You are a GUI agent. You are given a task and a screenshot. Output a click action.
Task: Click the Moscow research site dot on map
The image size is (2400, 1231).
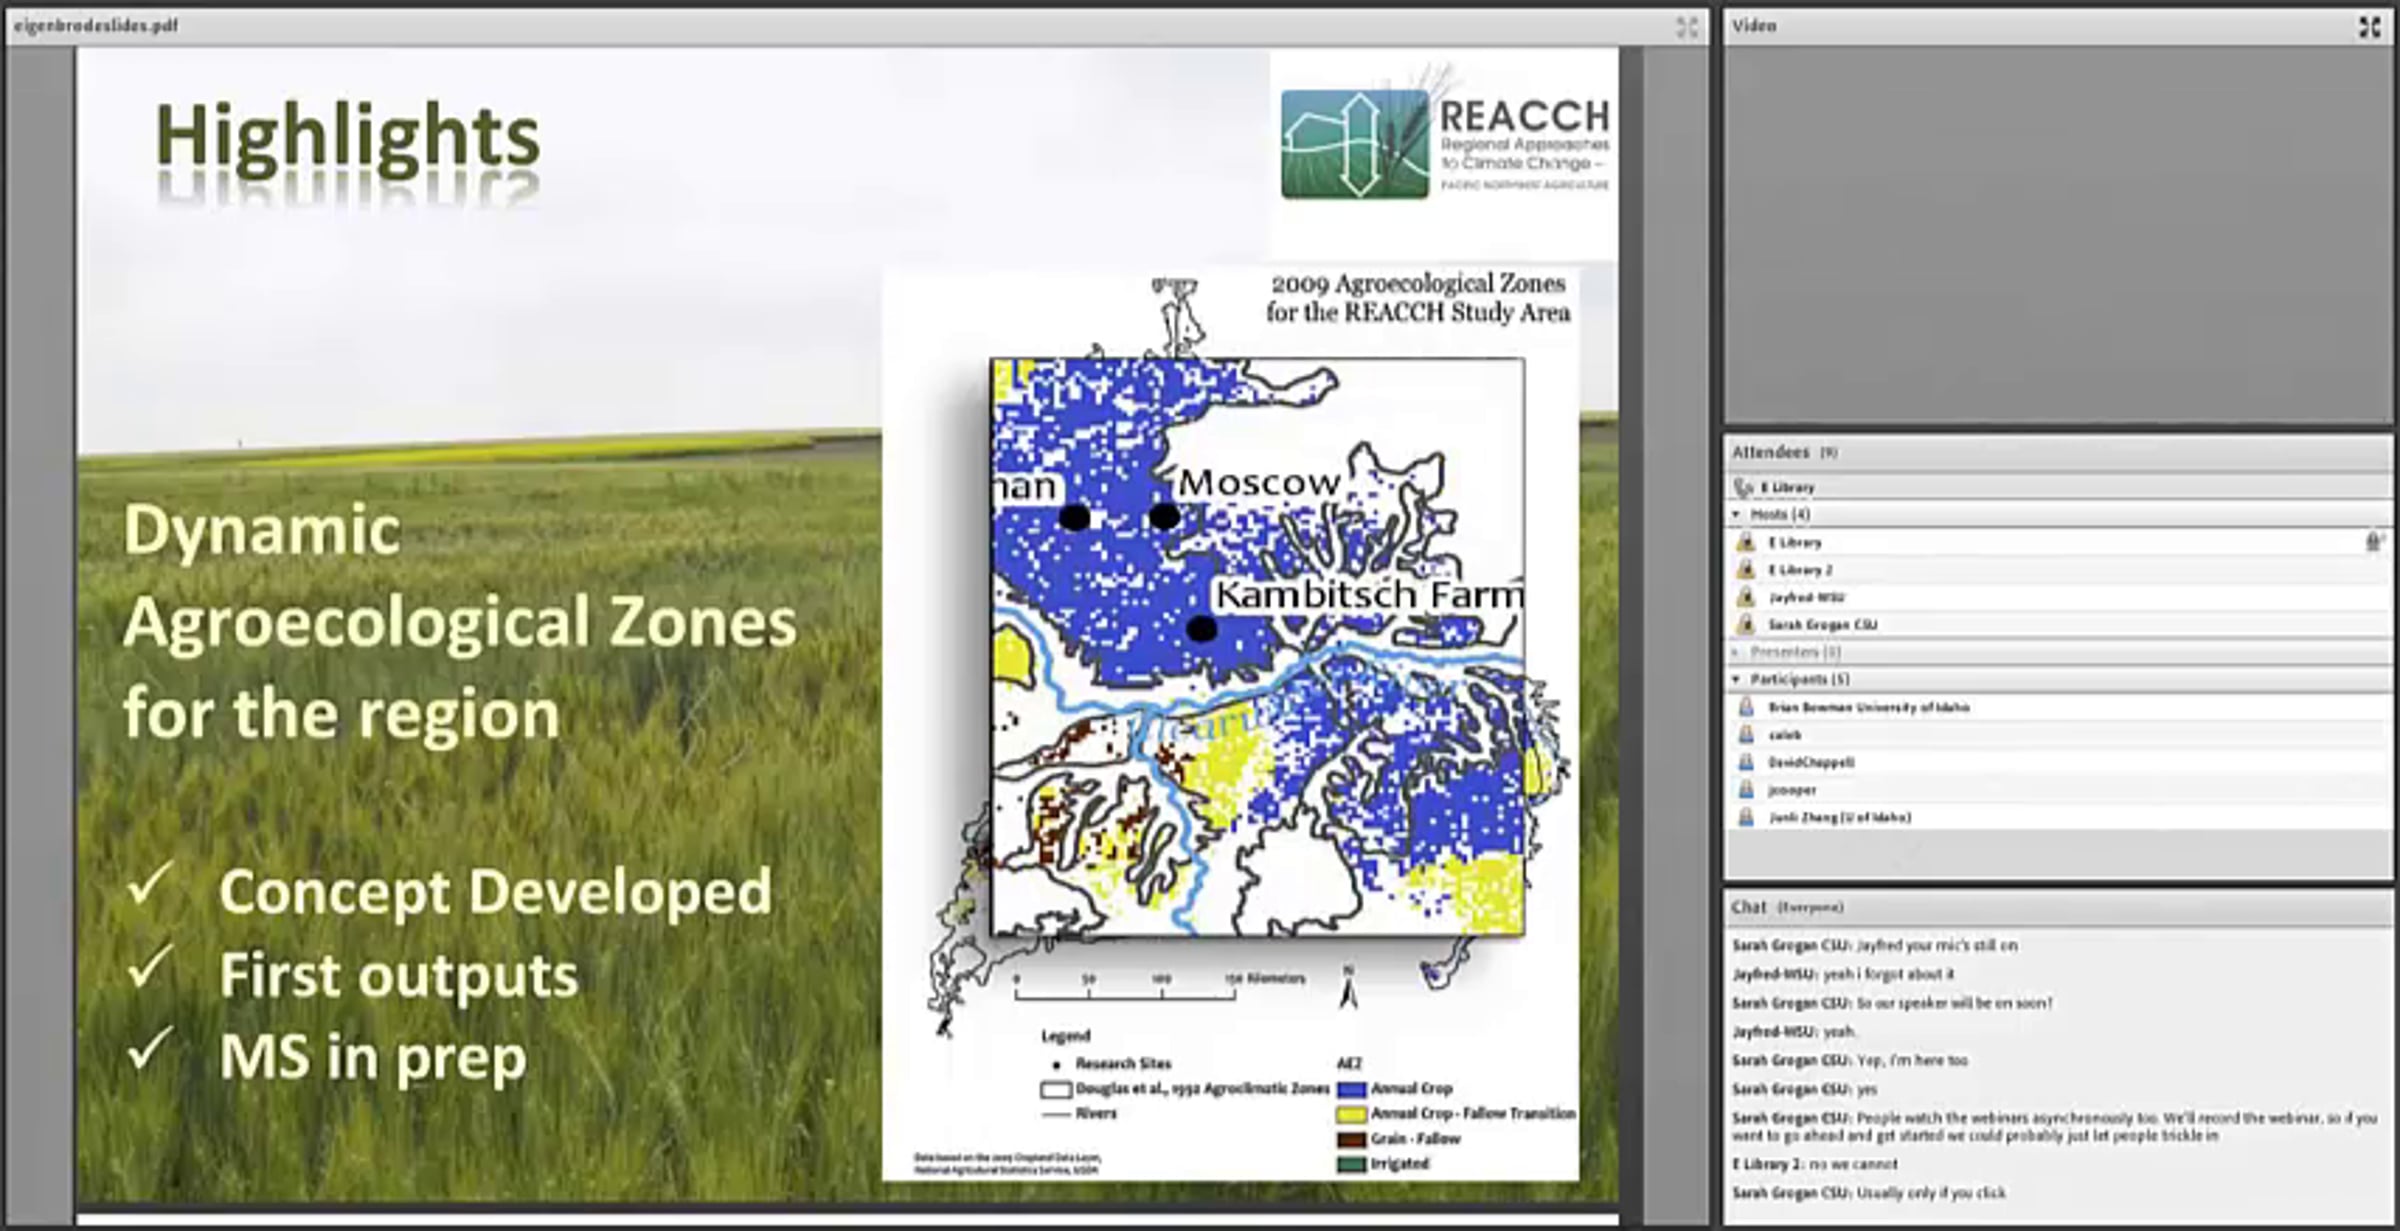click(1163, 517)
